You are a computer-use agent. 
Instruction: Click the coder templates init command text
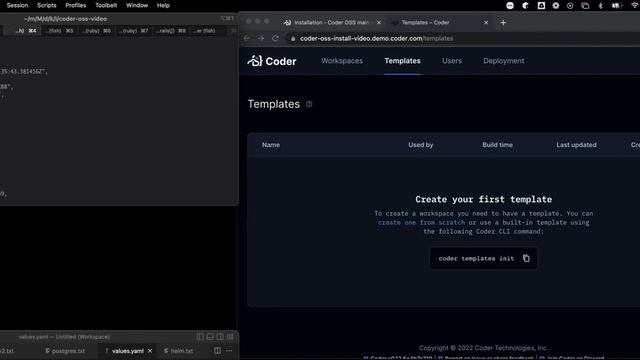pos(476,258)
